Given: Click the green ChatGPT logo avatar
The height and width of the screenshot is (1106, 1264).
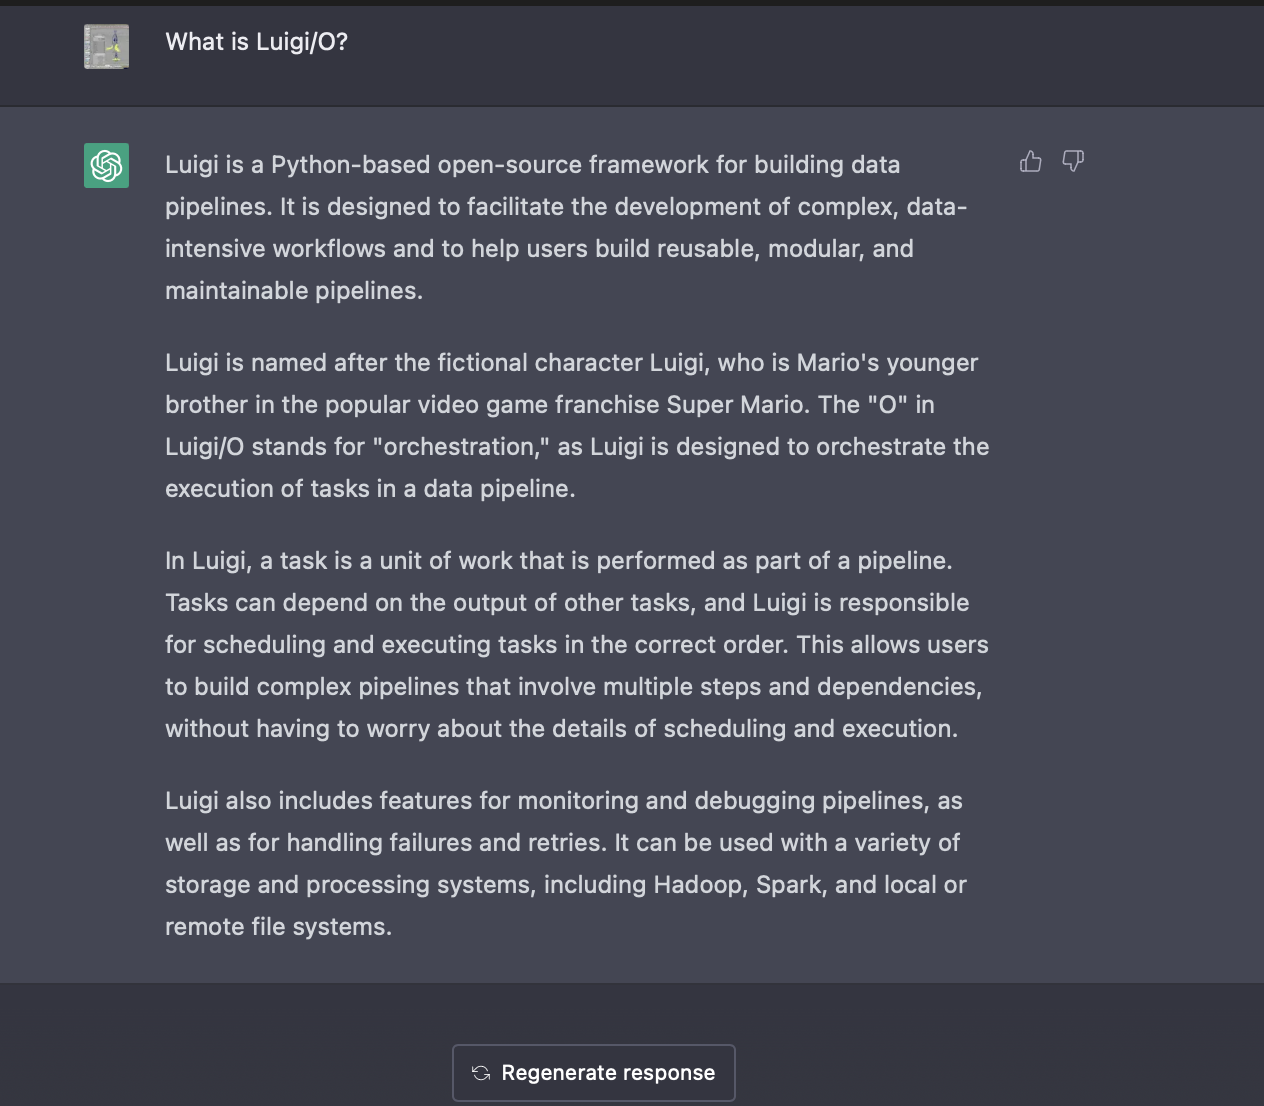Looking at the screenshot, I should [107, 165].
